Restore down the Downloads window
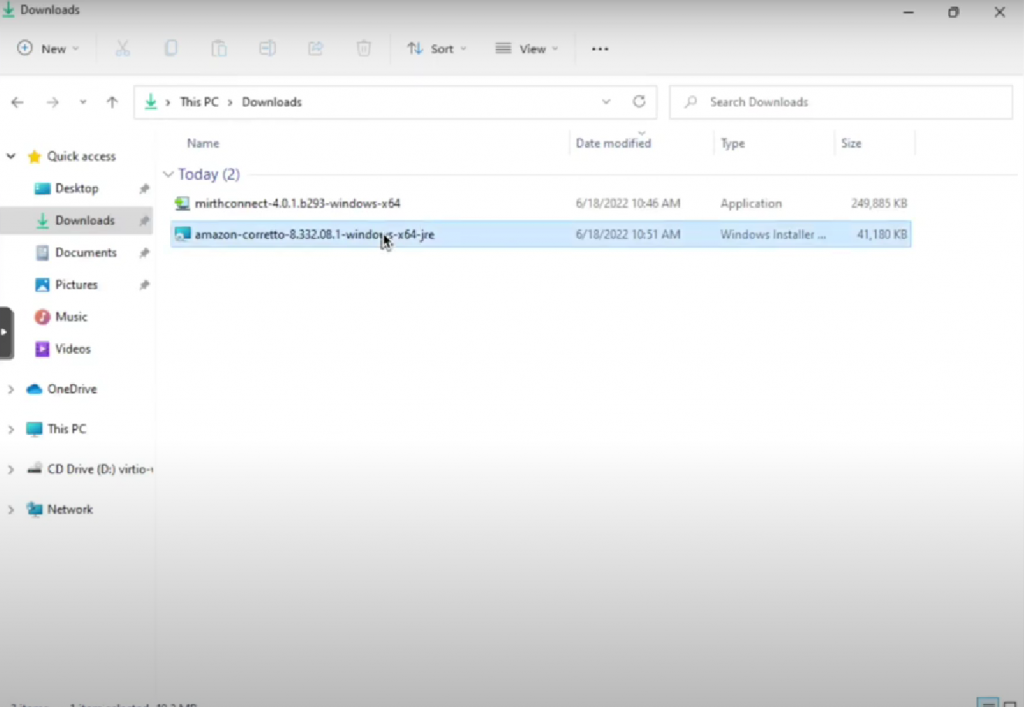The width and height of the screenshot is (1024, 707). [953, 12]
